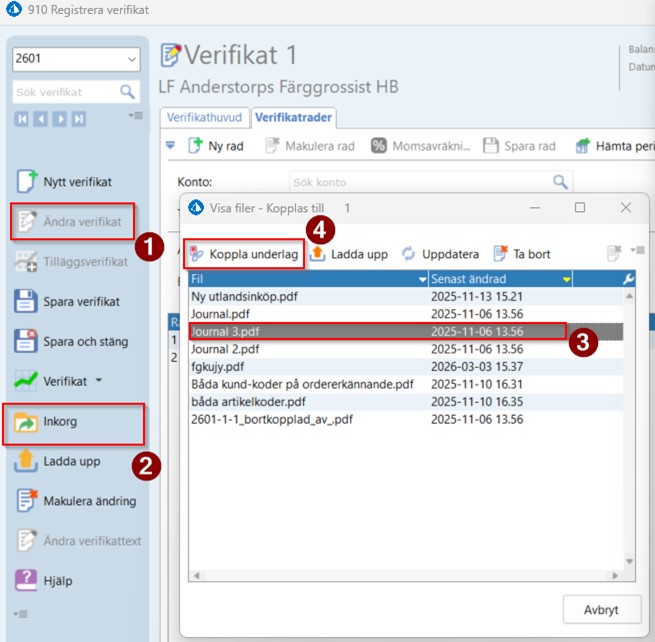Go to first verifikat navigation arrow

[x=21, y=119]
